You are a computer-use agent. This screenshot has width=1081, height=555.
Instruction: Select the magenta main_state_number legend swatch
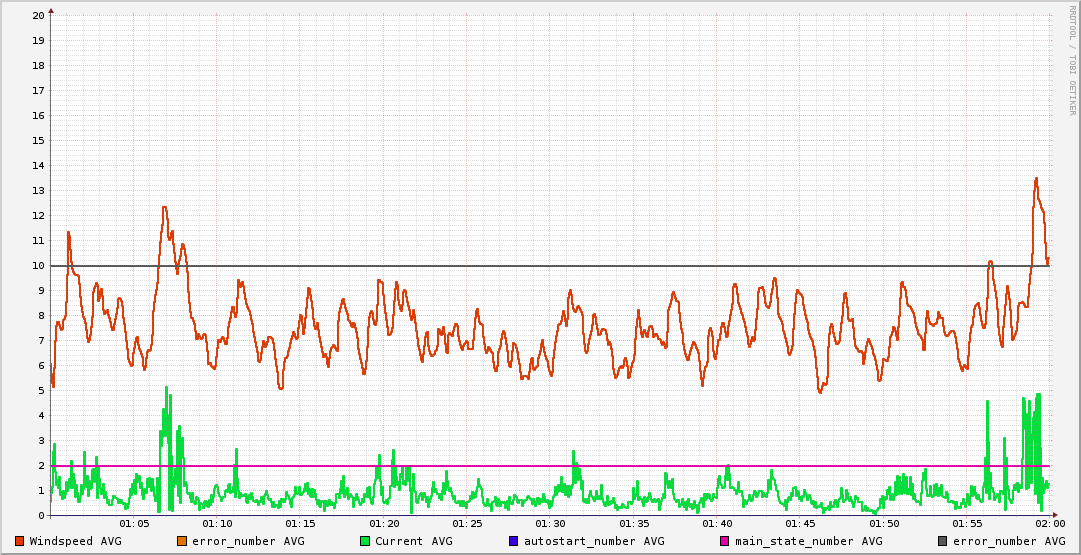coord(725,541)
